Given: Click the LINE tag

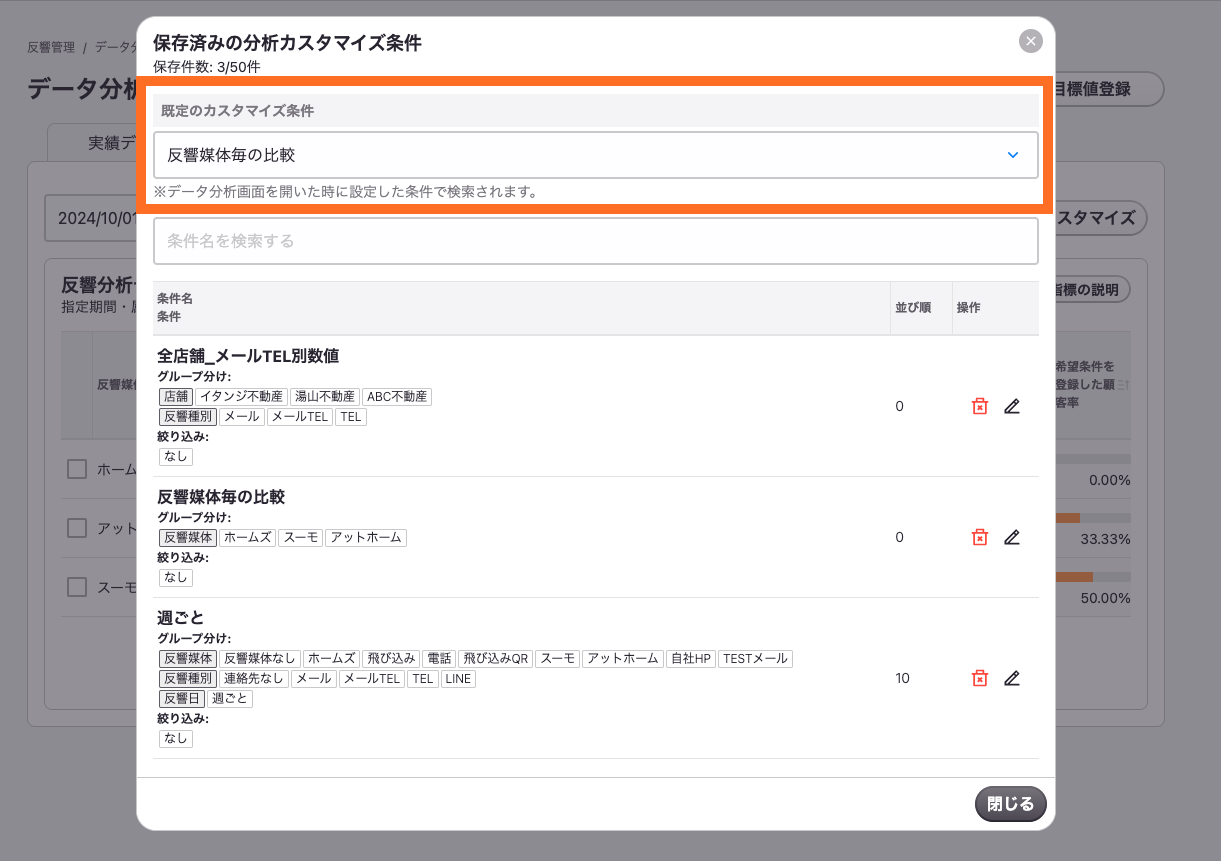Looking at the screenshot, I should coord(458,679).
